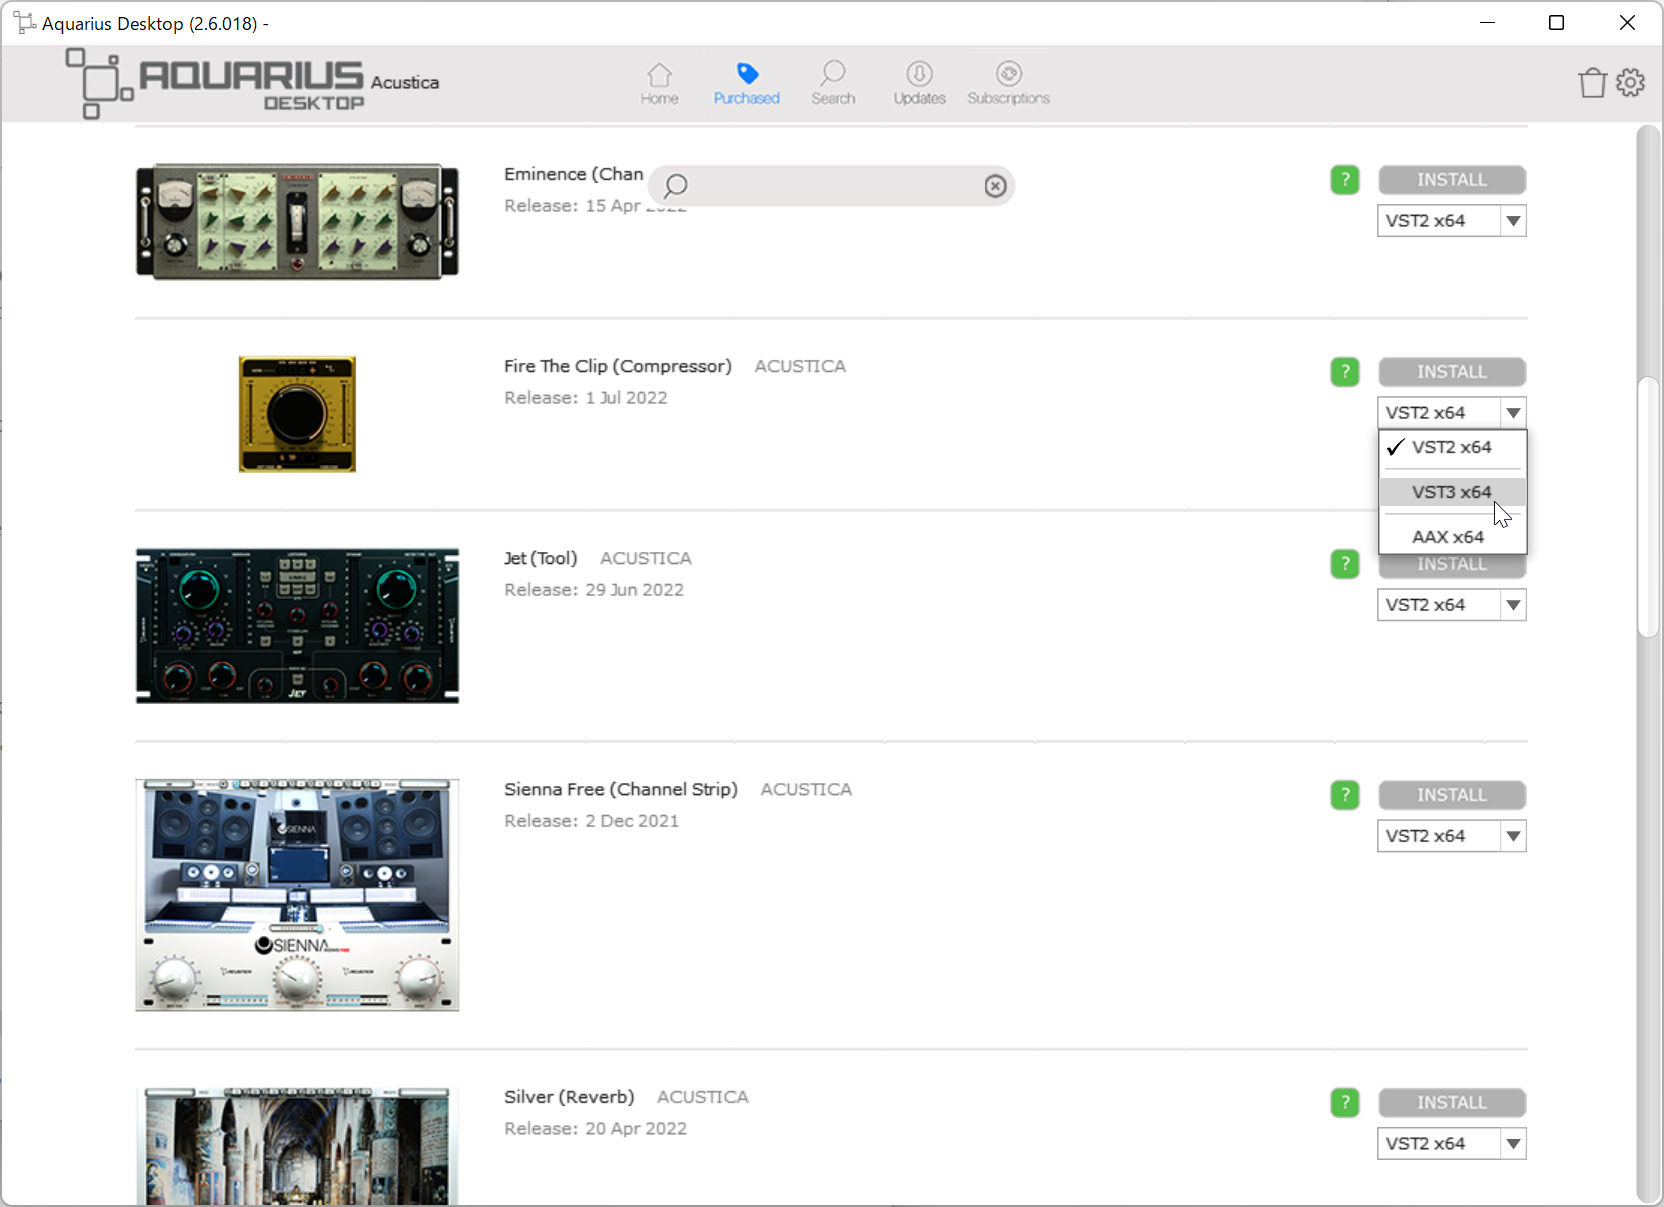Click the vertical scrollbar thumb
Screen dimensions: 1664x1207
[x=1648, y=506]
